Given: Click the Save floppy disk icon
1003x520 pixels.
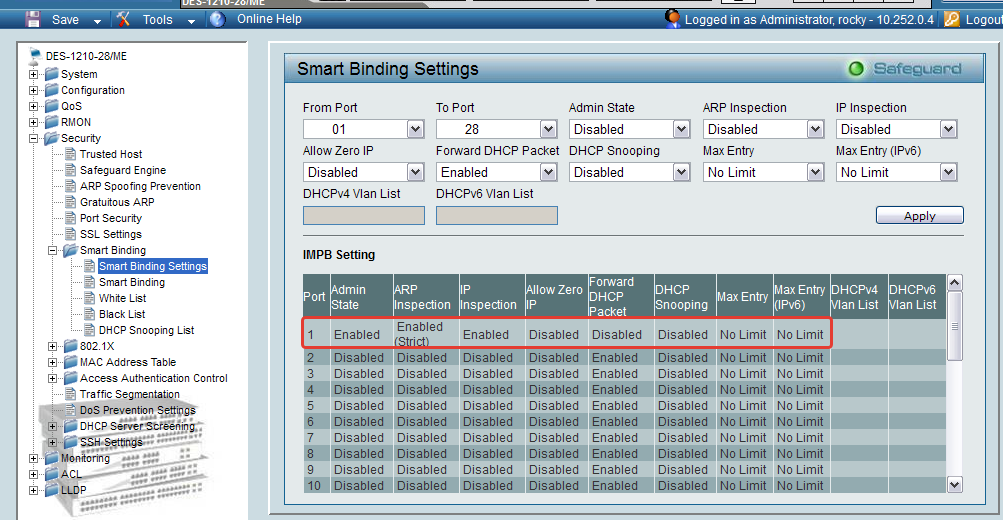Looking at the screenshot, I should (x=33, y=19).
